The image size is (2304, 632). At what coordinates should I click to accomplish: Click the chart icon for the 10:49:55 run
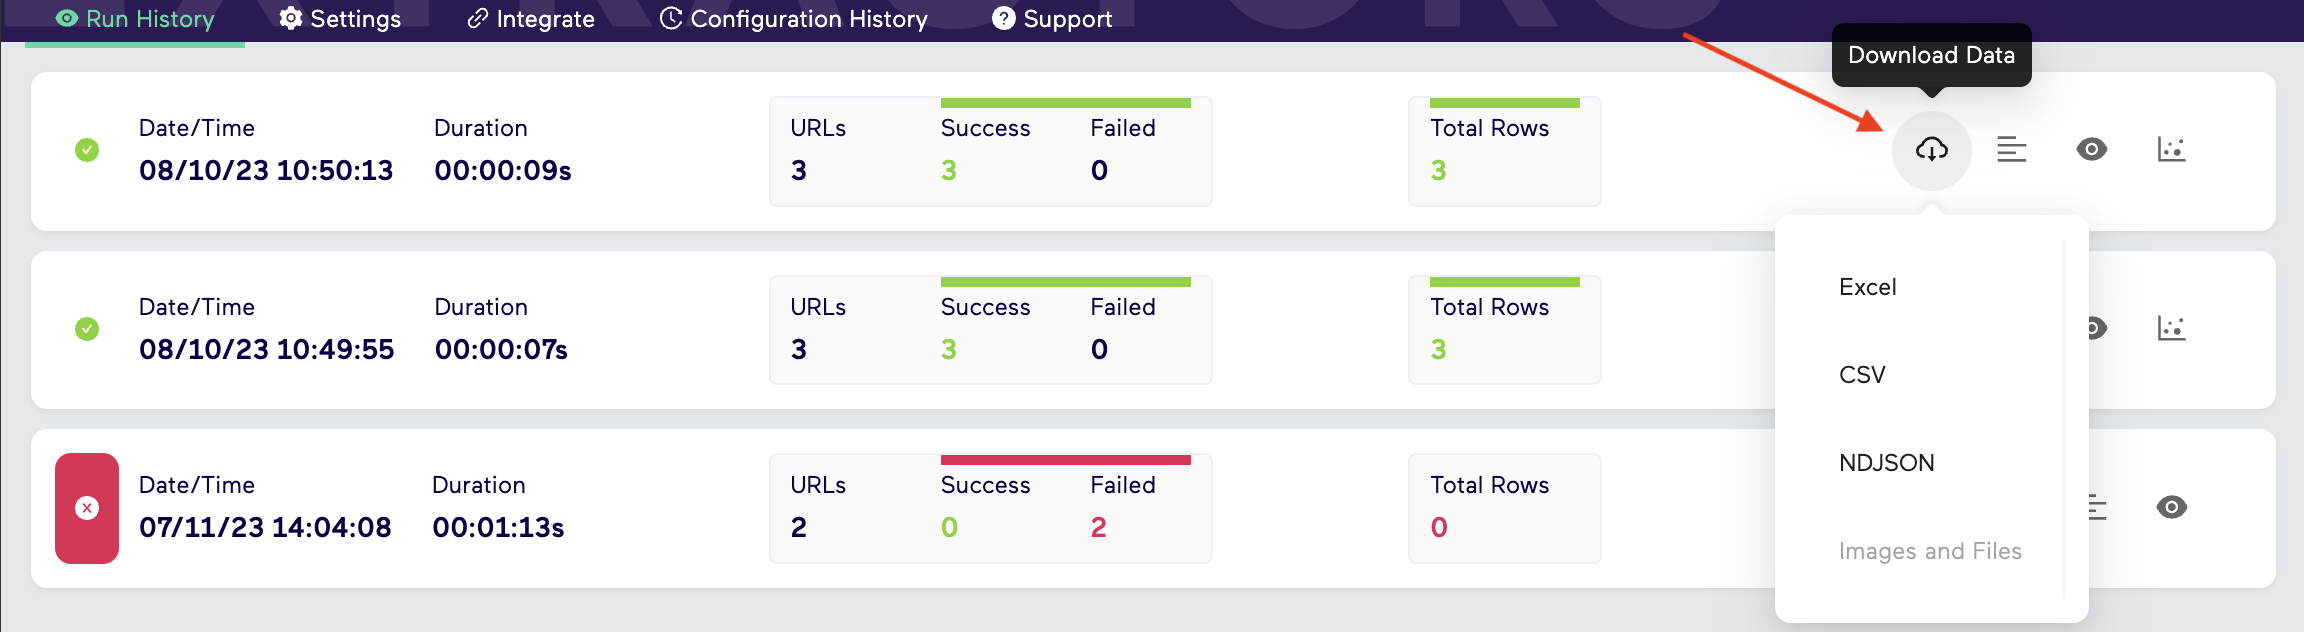[2171, 328]
